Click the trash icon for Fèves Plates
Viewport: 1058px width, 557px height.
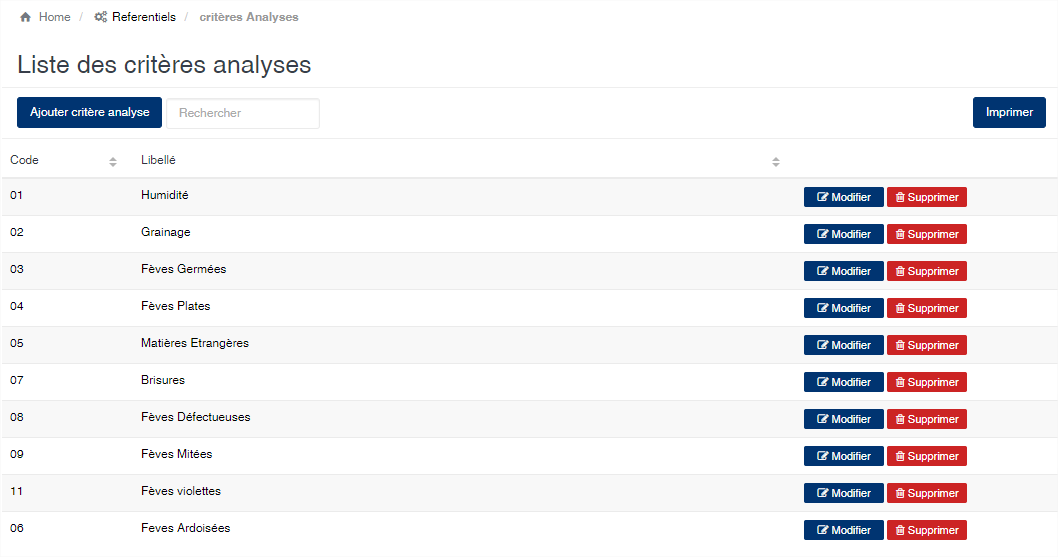point(900,309)
